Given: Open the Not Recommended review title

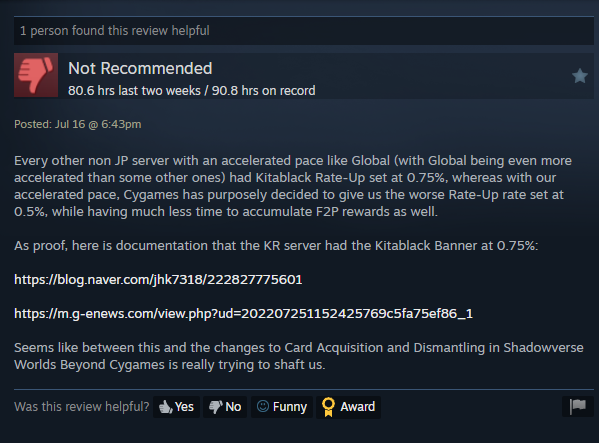Looking at the screenshot, I should (140, 68).
